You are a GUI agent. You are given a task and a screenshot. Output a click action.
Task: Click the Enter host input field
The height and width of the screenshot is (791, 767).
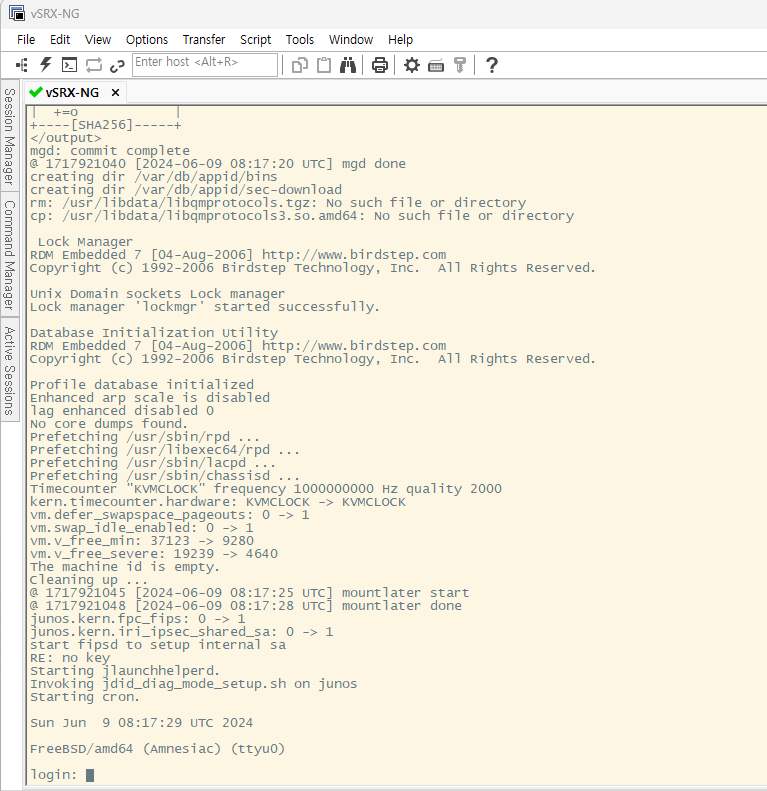(205, 65)
